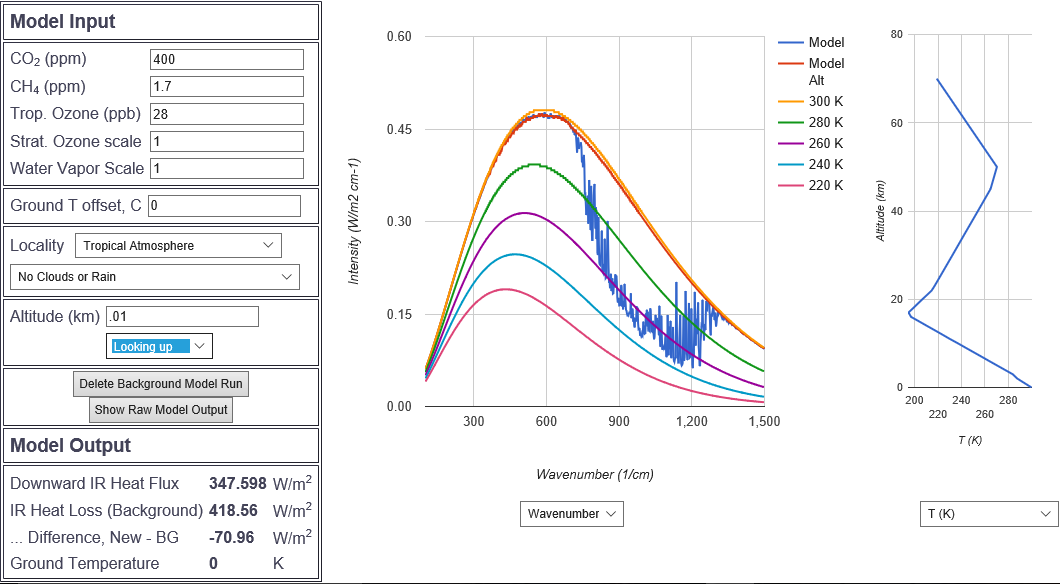Select the Trop. Ozone (ppb) field

(x=226, y=114)
